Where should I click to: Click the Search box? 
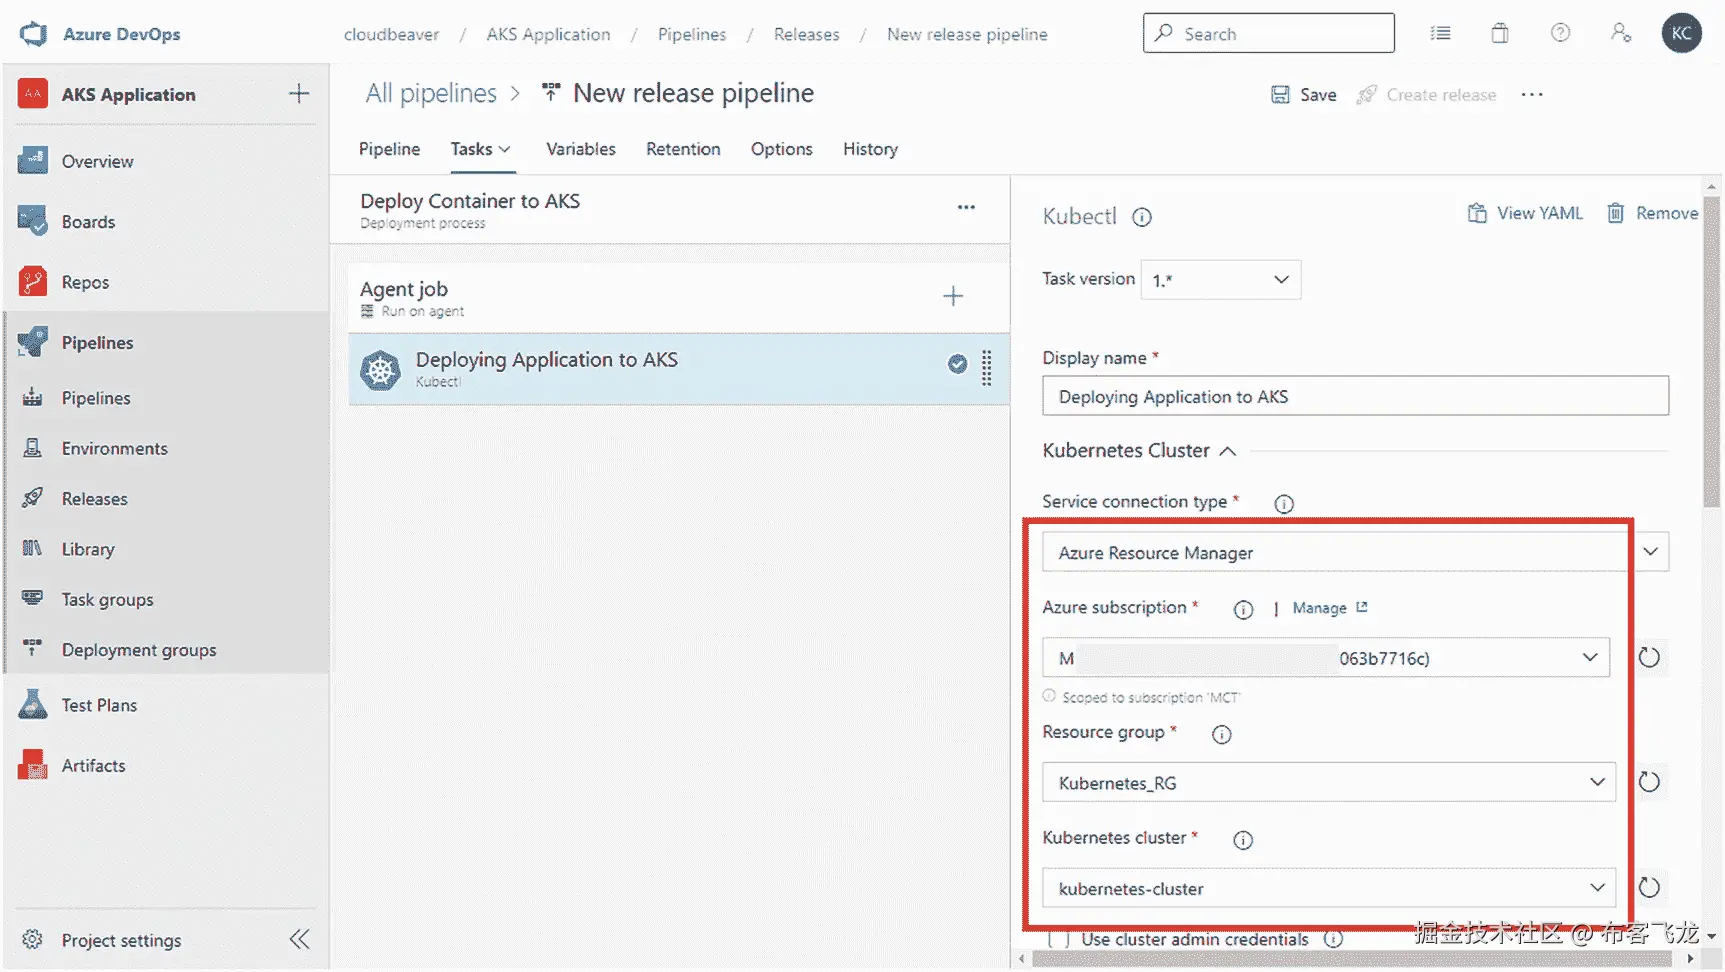click(1269, 33)
